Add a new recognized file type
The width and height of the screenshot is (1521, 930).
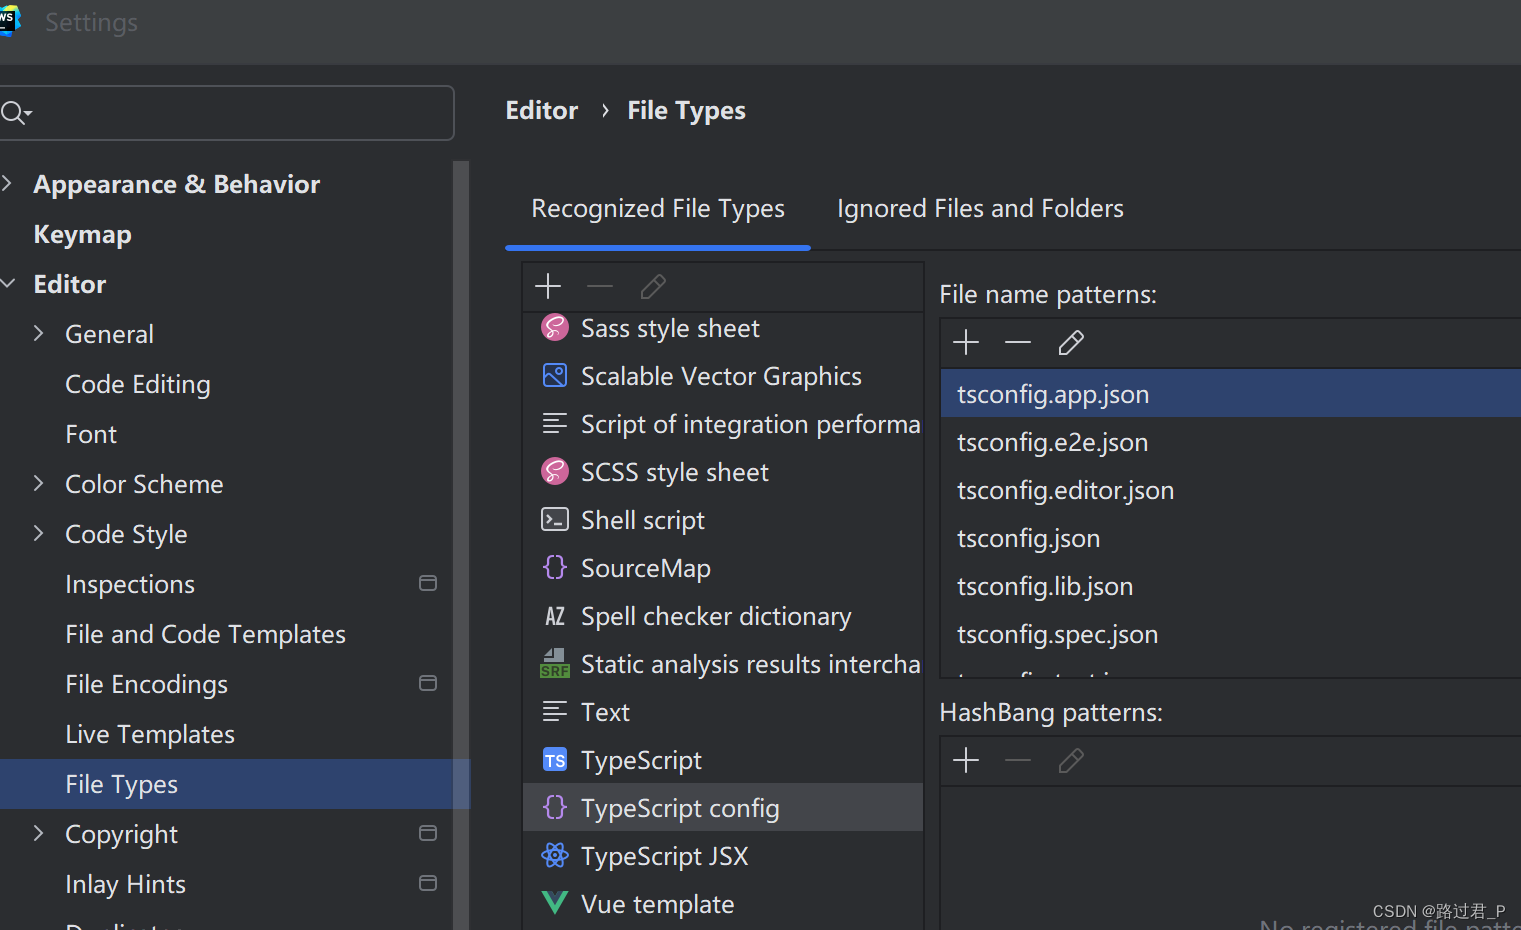click(x=548, y=286)
